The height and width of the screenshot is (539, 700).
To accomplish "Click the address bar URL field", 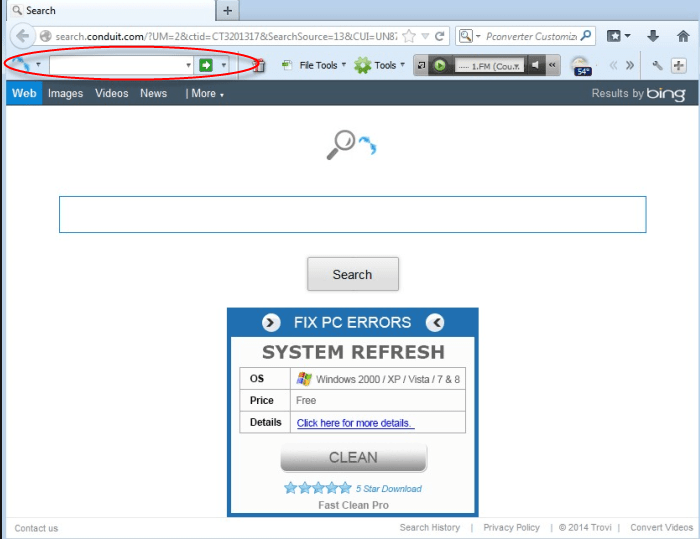I will click(x=226, y=36).
